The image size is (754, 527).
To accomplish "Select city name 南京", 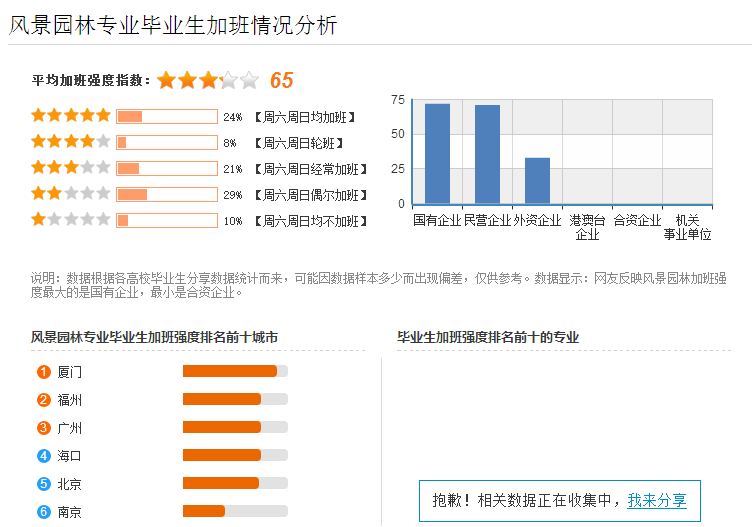I will coord(70,512).
